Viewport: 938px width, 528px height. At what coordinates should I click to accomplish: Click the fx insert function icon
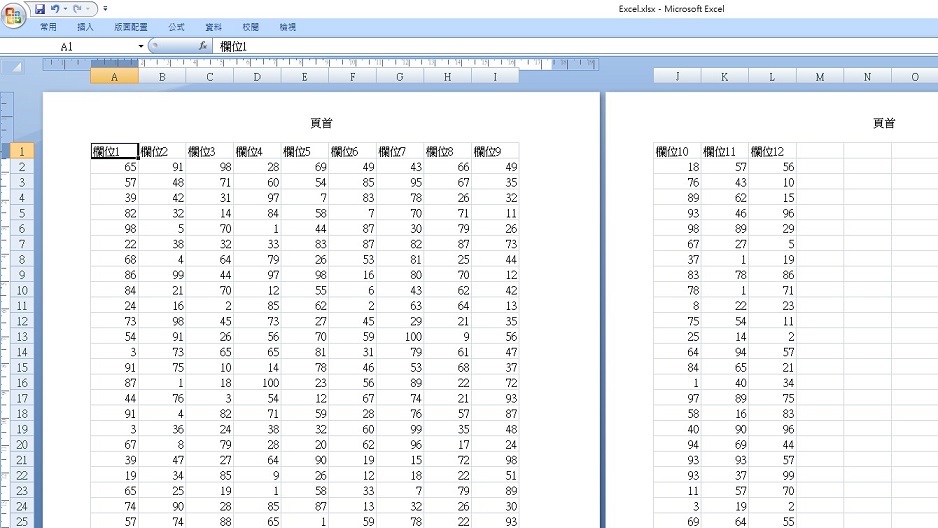[x=202, y=46]
